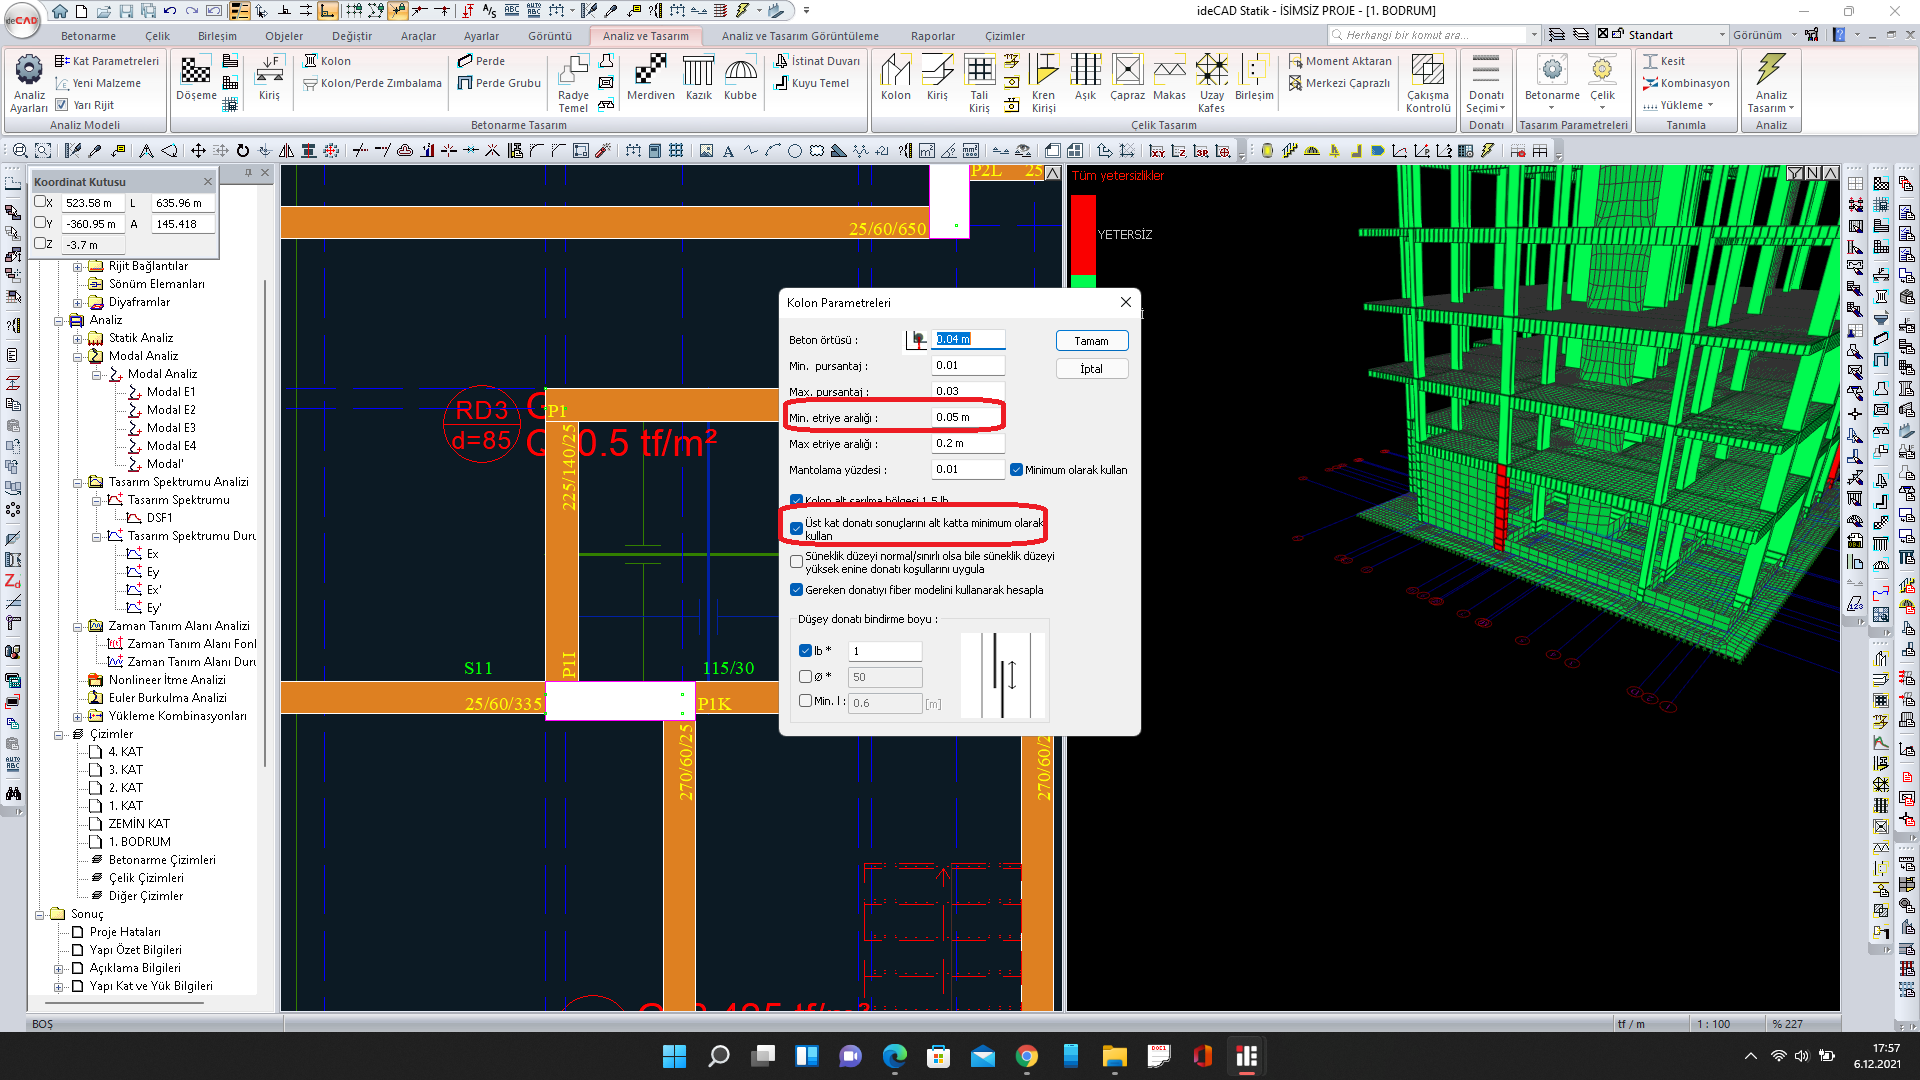Image resolution: width=1920 pixels, height=1080 pixels.
Task: Click the Moment Aktaran tool
Action: point(1340,61)
